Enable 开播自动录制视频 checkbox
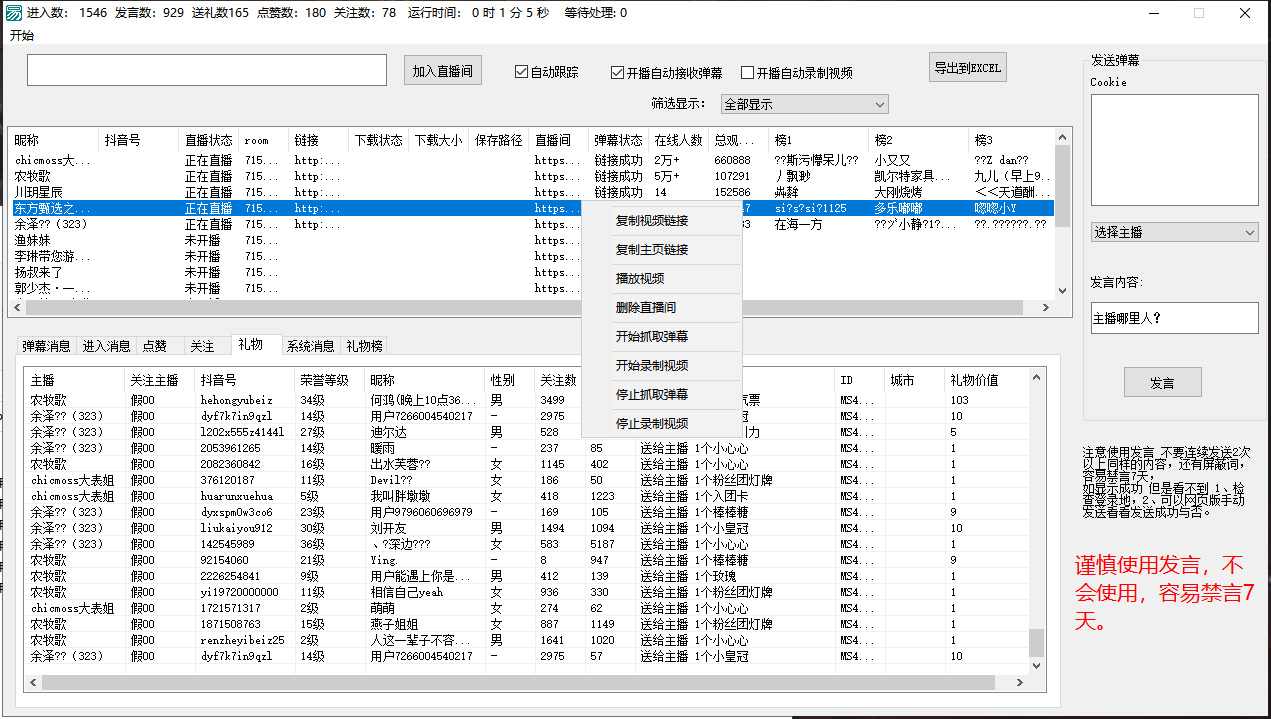Viewport: 1271px width, 719px height. (747, 73)
